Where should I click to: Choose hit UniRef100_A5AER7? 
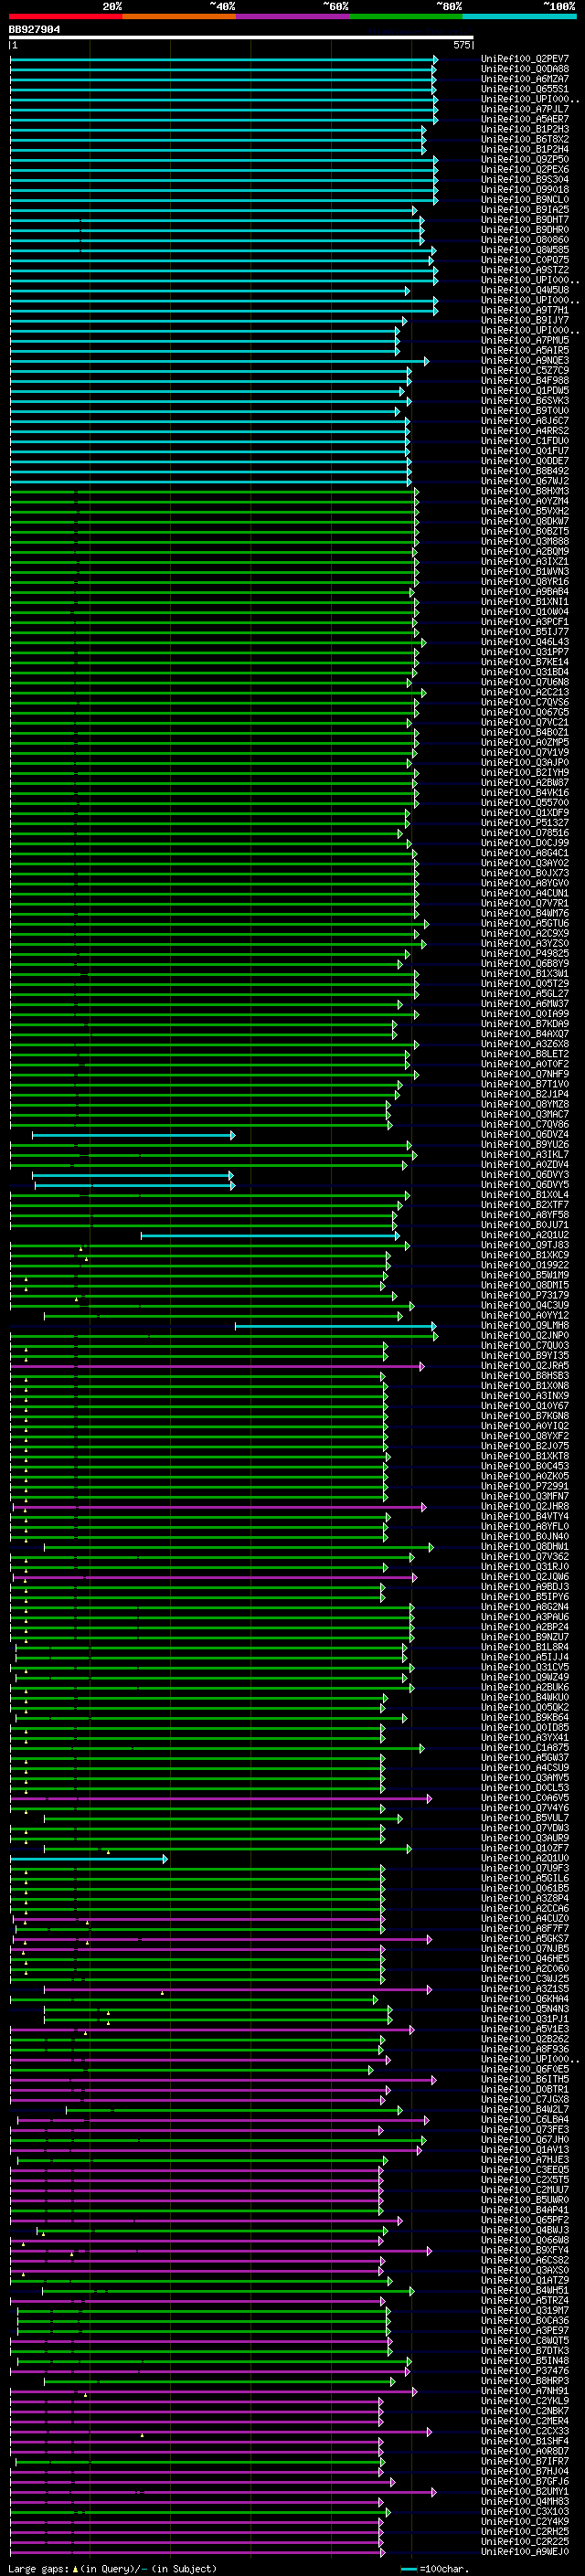(524, 119)
